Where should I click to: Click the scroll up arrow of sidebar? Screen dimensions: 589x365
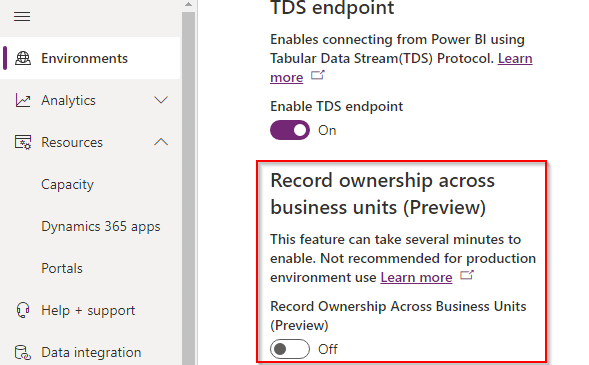click(x=189, y=5)
